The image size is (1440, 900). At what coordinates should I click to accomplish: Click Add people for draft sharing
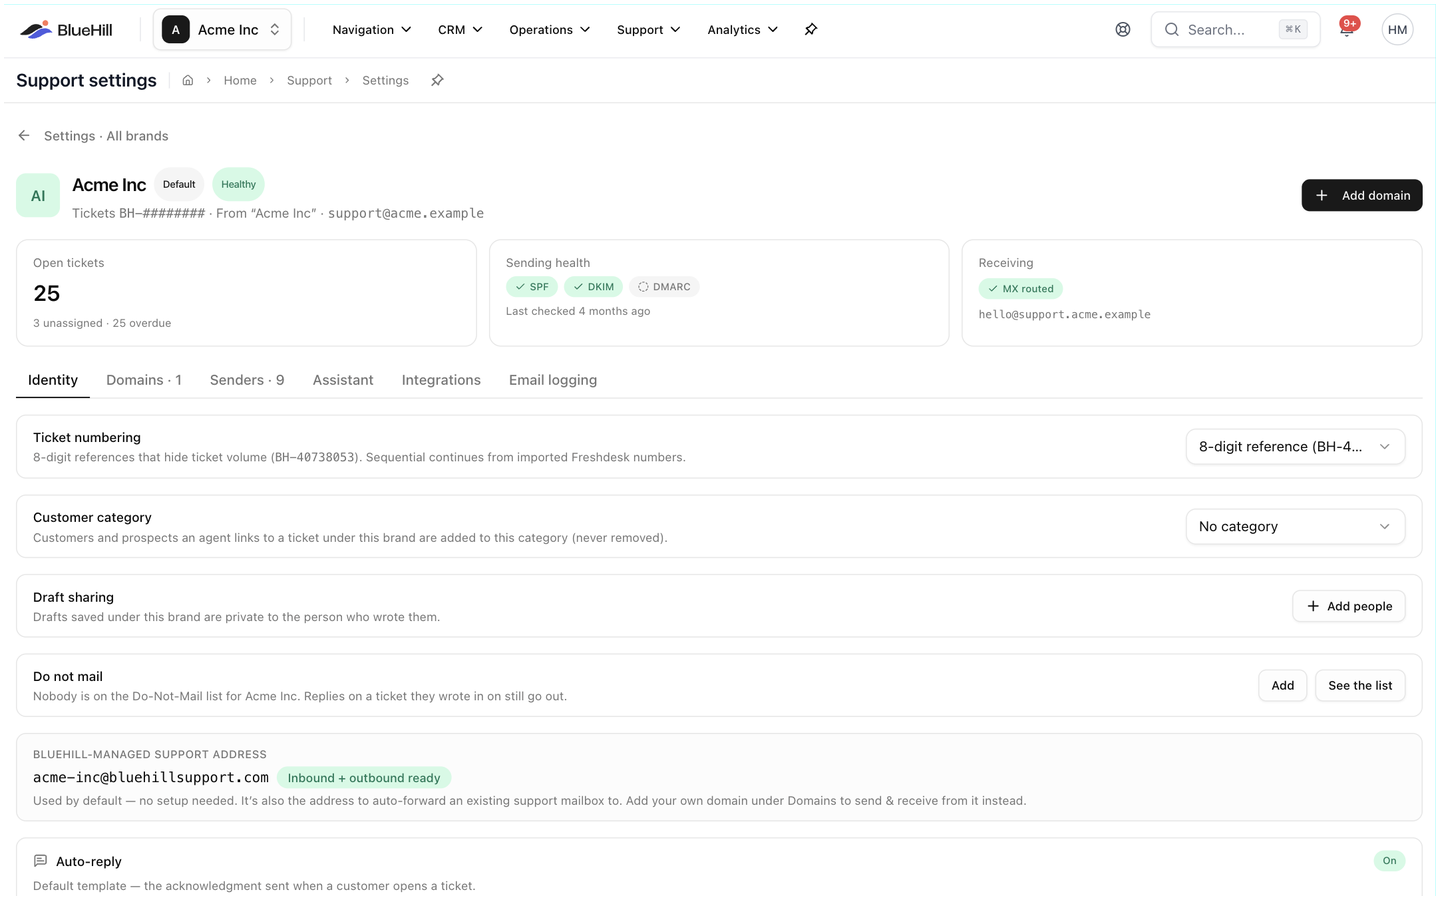click(1349, 606)
